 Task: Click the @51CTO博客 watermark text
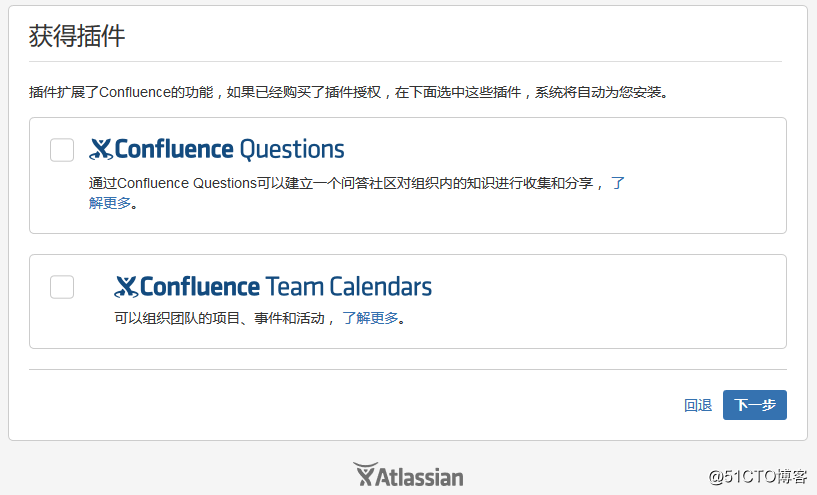(758, 476)
